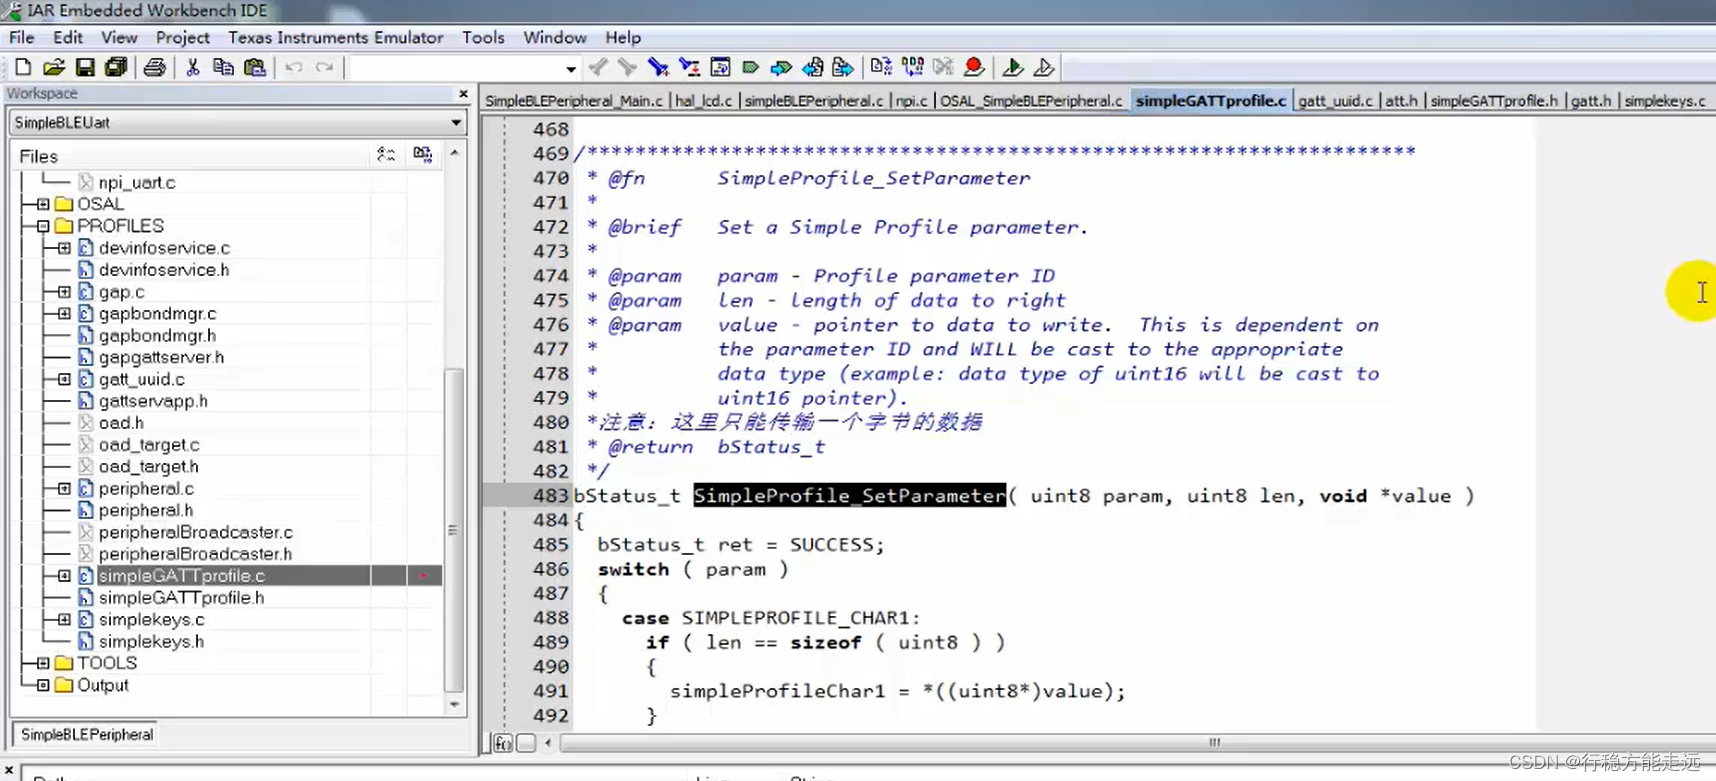Click the files status column icon in Files header
1716x781 pixels.
tap(423, 155)
